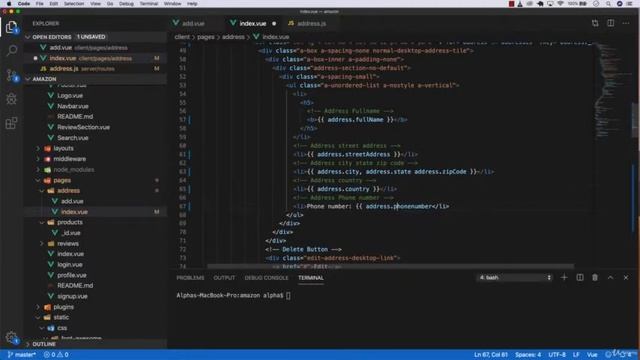Open the DEBUG CONSOLE panel tab

pyautogui.click(x=266, y=278)
